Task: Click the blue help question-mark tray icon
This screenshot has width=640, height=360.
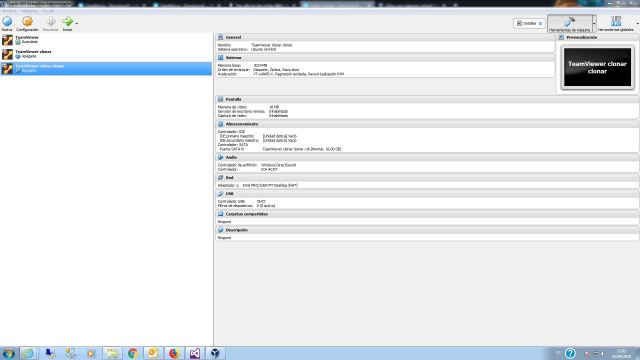Action: point(570,353)
